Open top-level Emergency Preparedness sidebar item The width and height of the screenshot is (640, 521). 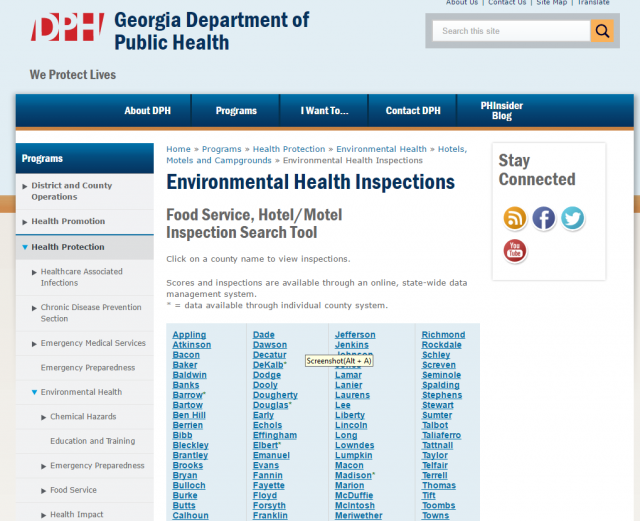(x=88, y=367)
